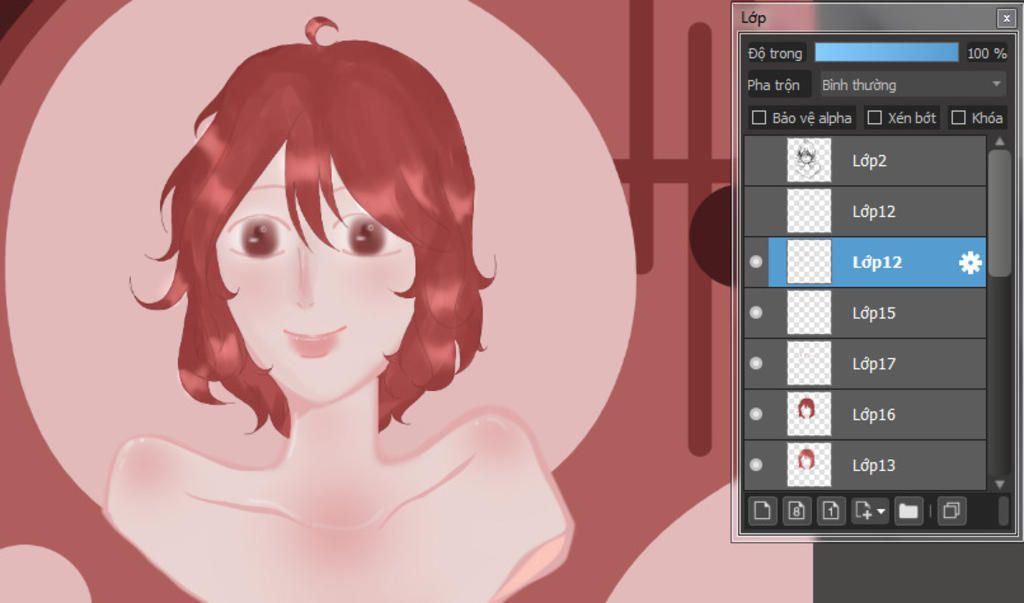The height and width of the screenshot is (603, 1024).
Task: Turn off visibility for Lớp16
Action: point(756,414)
